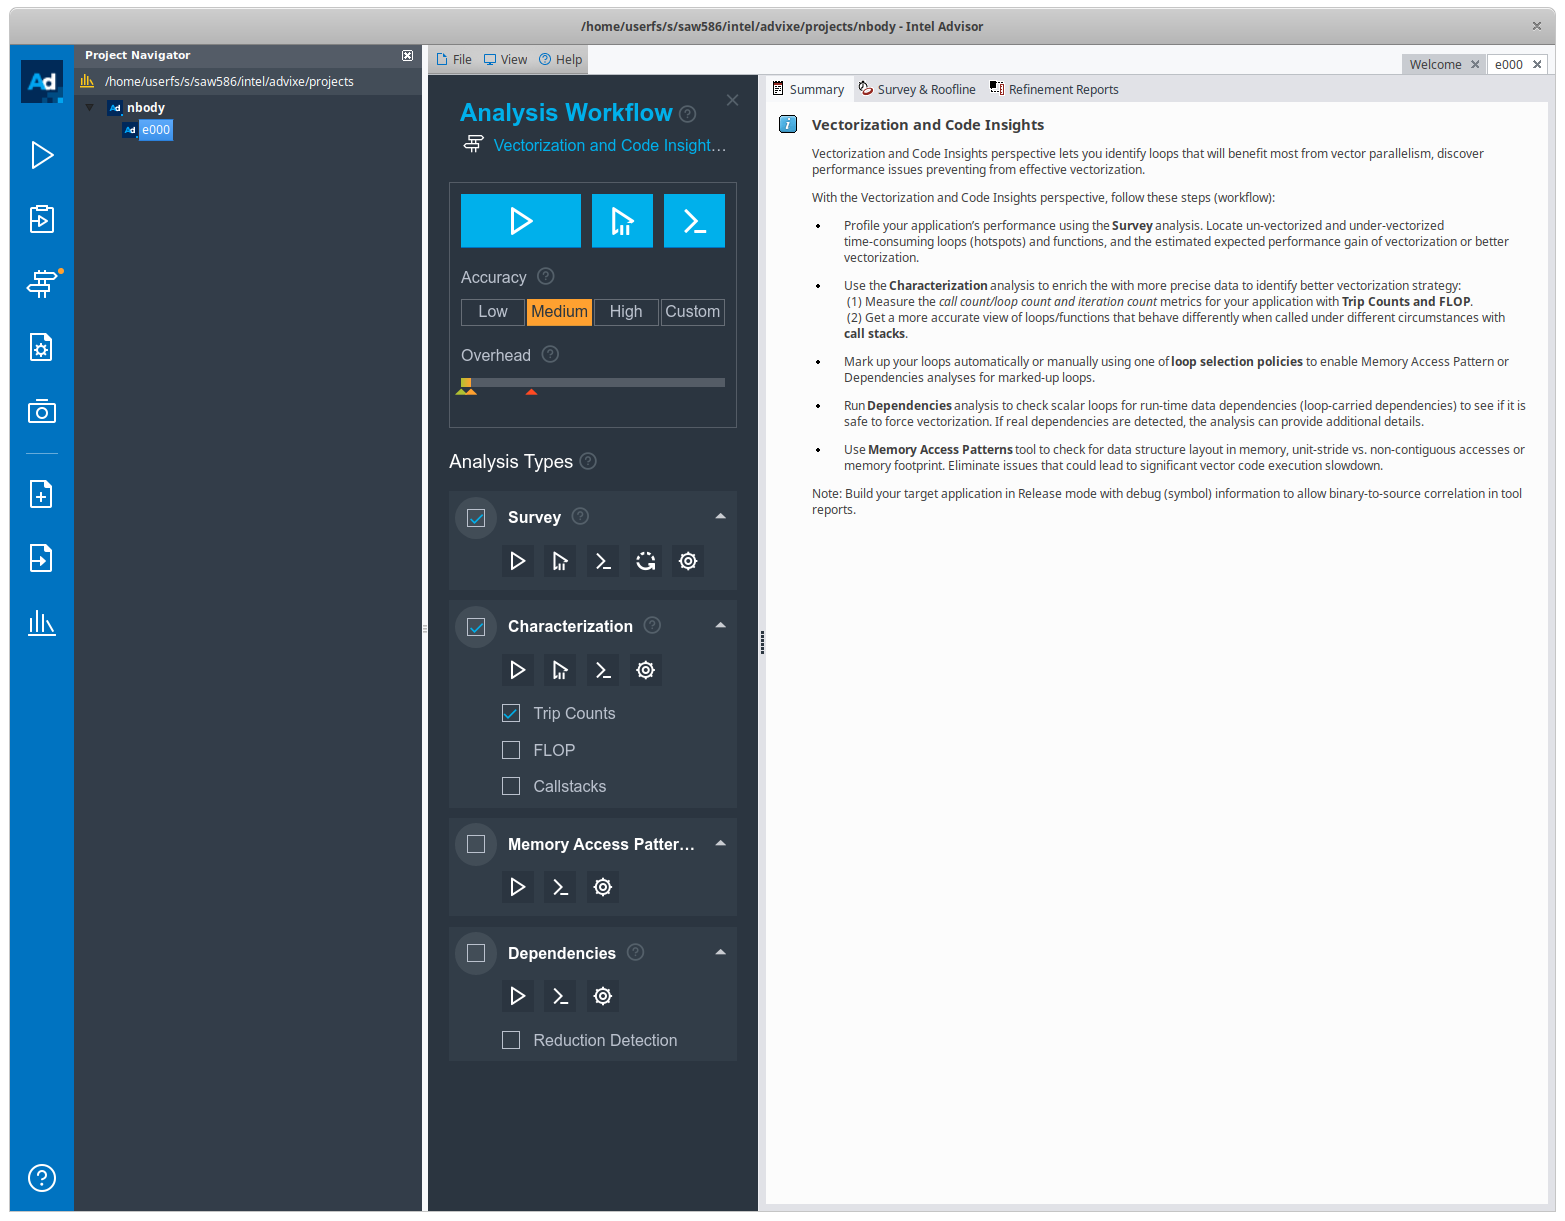Select Custom accuracy level
The image size is (1565, 1221).
point(693,312)
